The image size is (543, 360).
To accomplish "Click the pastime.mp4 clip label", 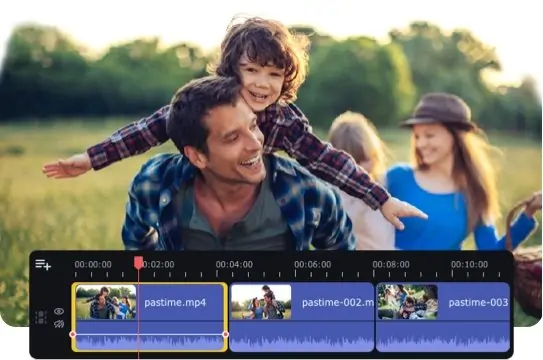I will click(x=175, y=303).
